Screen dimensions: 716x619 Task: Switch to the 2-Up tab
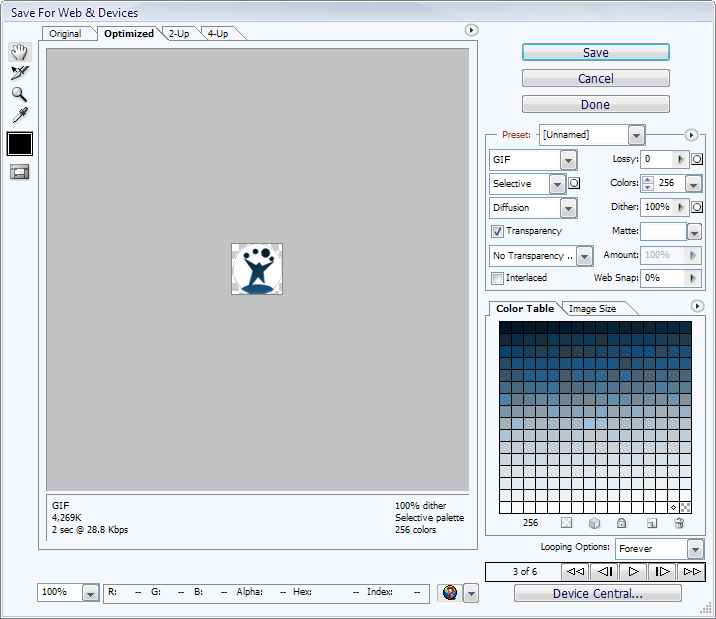tap(179, 34)
